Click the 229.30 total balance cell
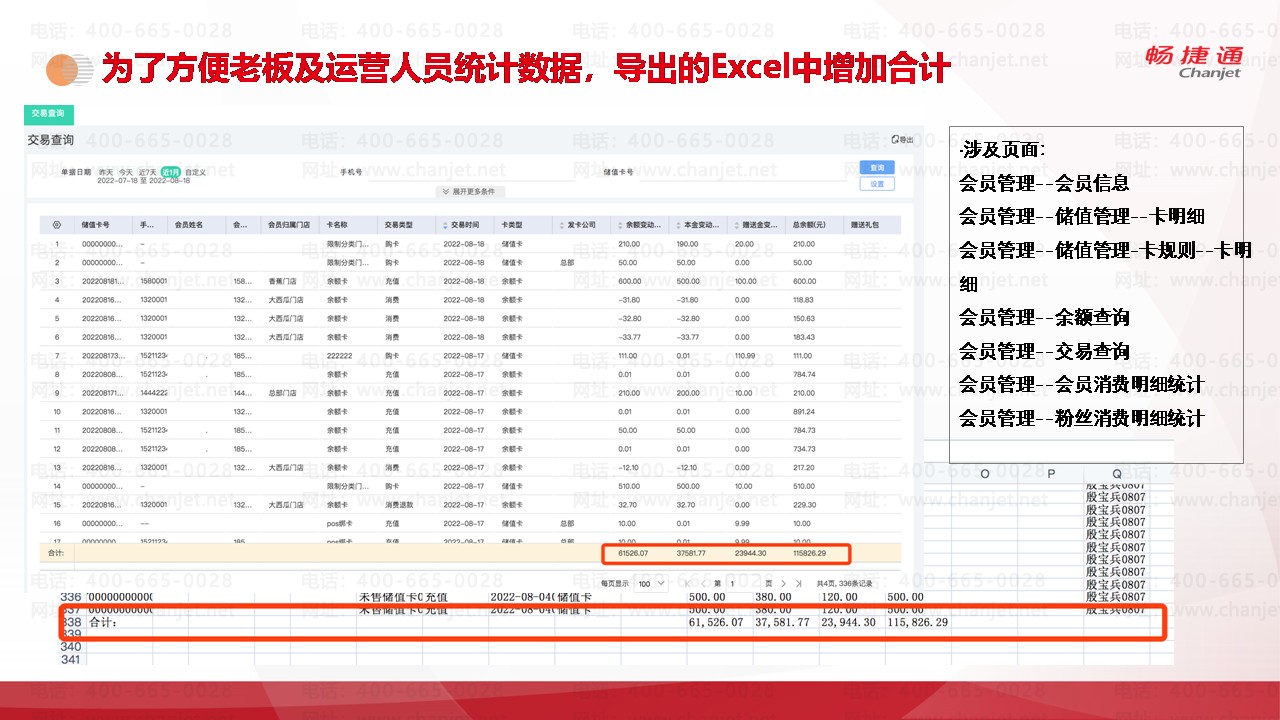 click(805, 505)
